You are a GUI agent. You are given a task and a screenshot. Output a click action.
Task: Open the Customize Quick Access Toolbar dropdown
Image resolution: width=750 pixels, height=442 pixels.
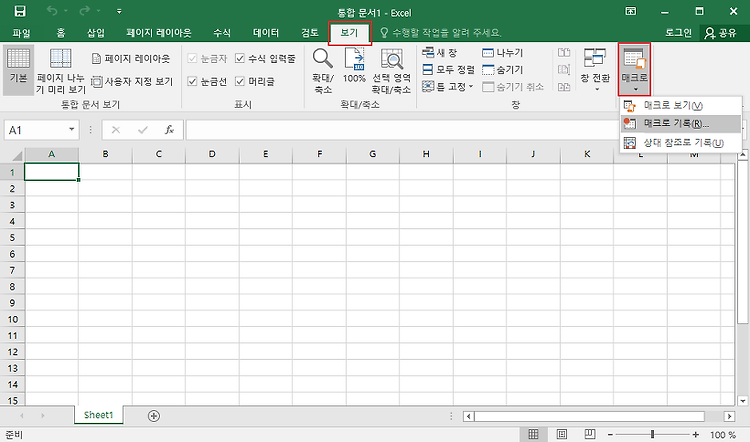point(119,11)
